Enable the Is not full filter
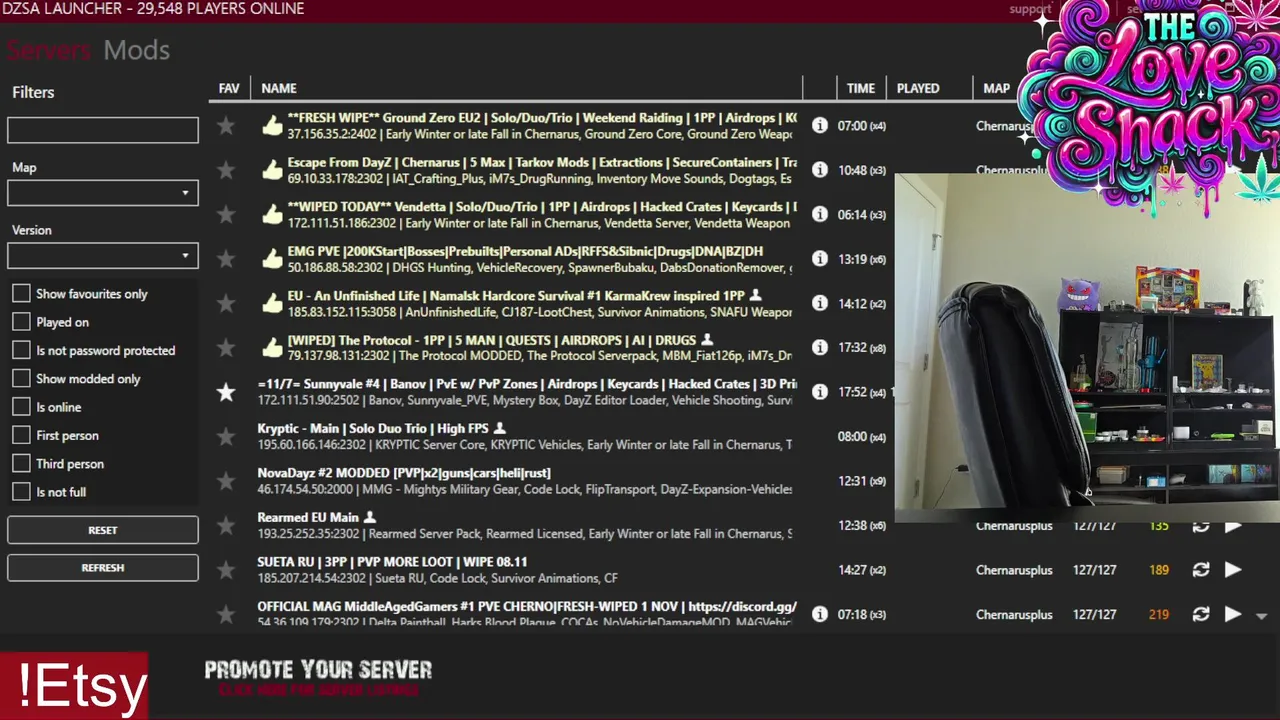The image size is (1280, 720). pyautogui.click(x=21, y=492)
